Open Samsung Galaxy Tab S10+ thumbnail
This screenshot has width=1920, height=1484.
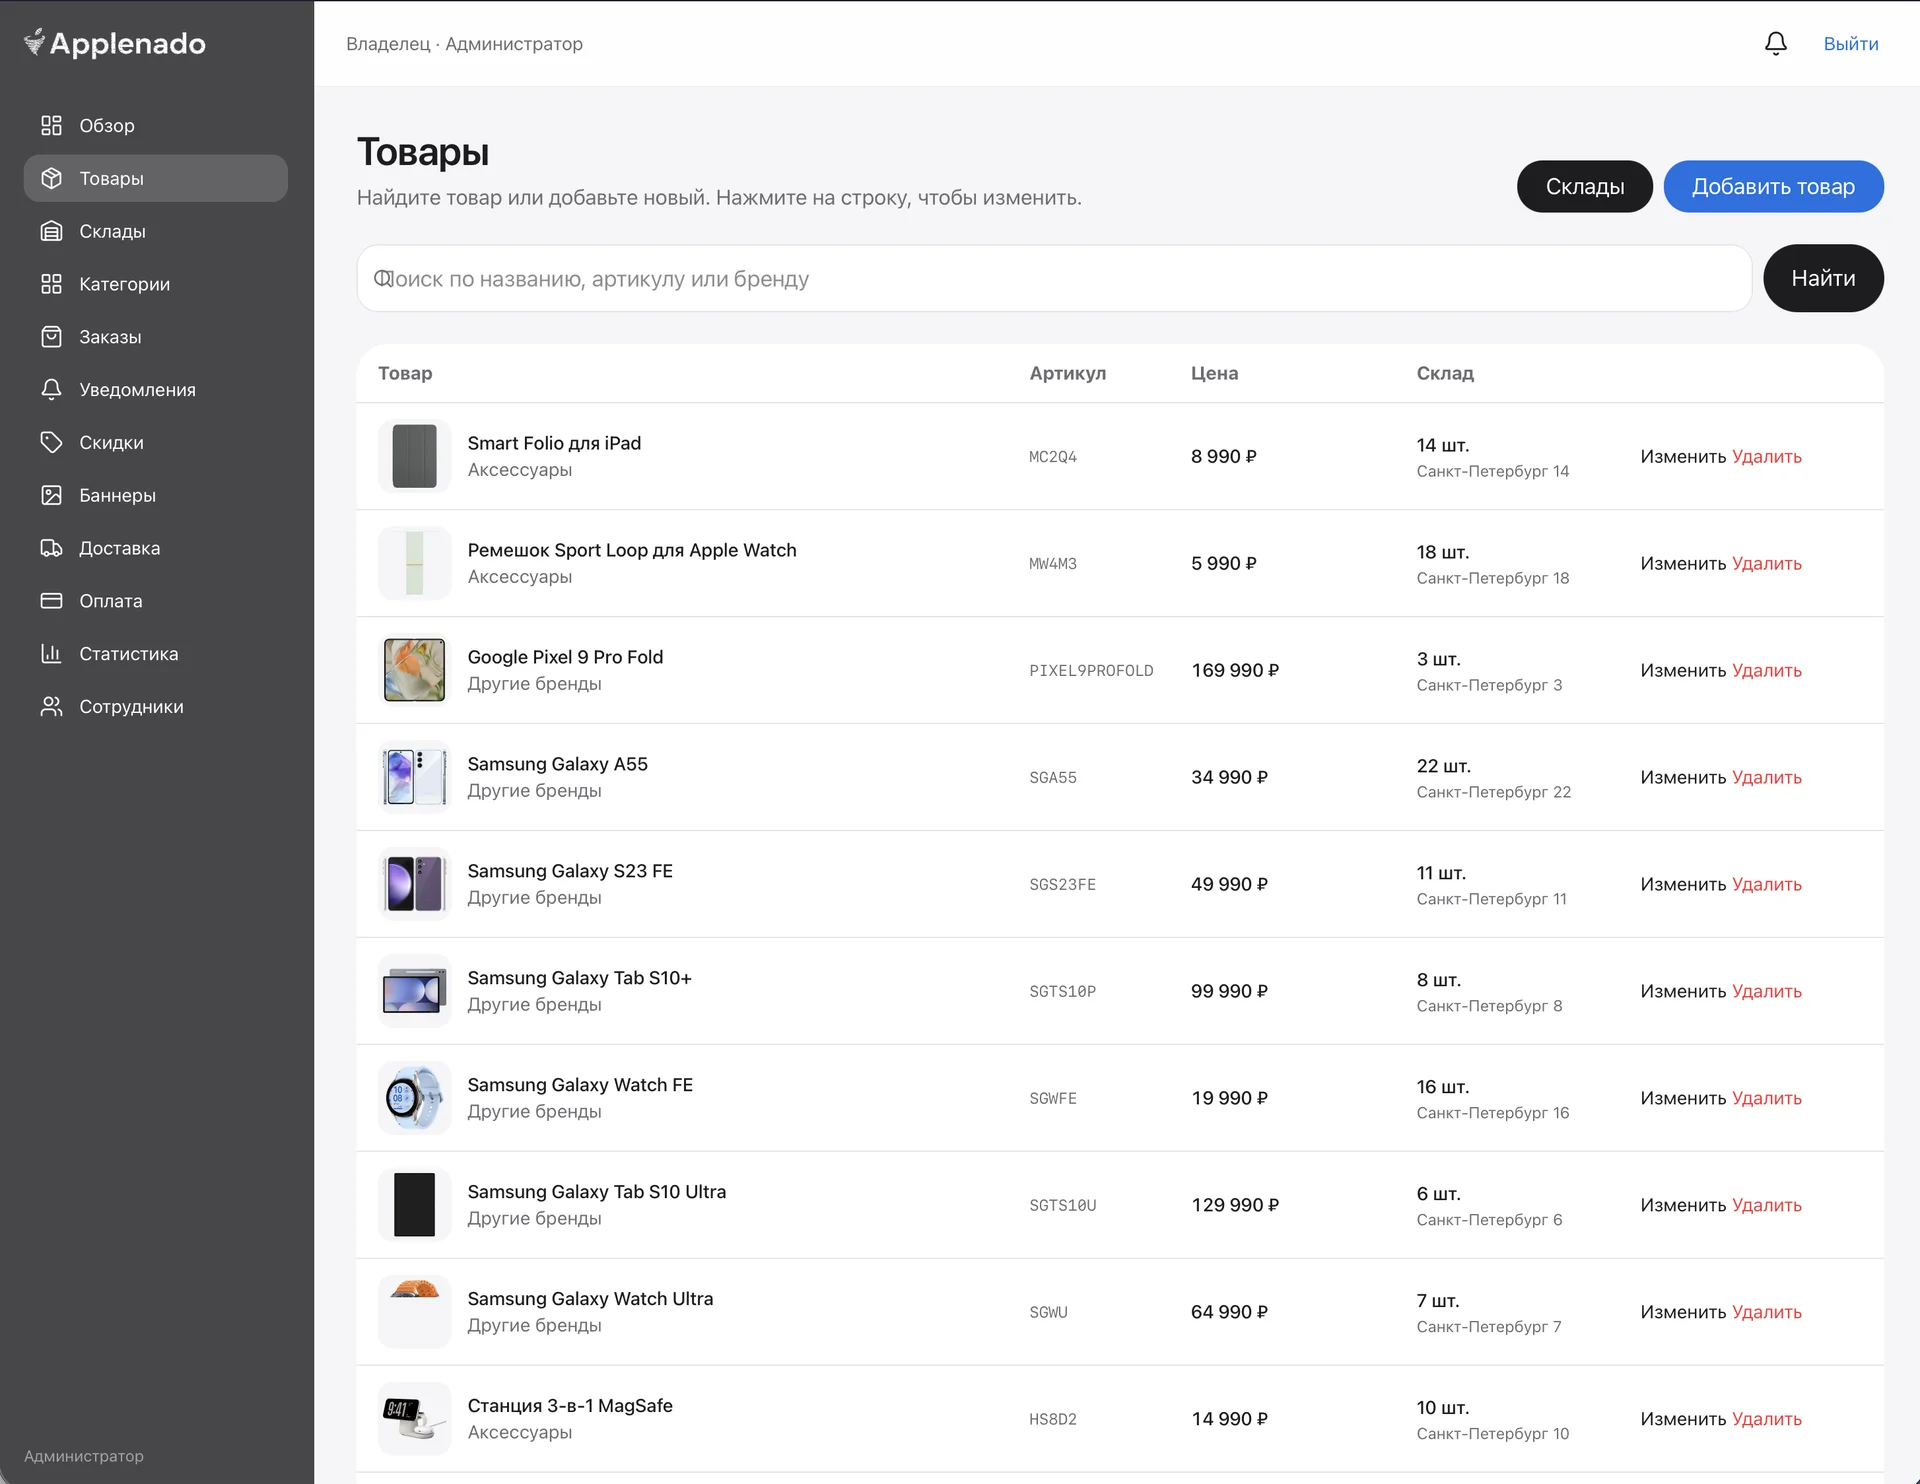(x=414, y=991)
